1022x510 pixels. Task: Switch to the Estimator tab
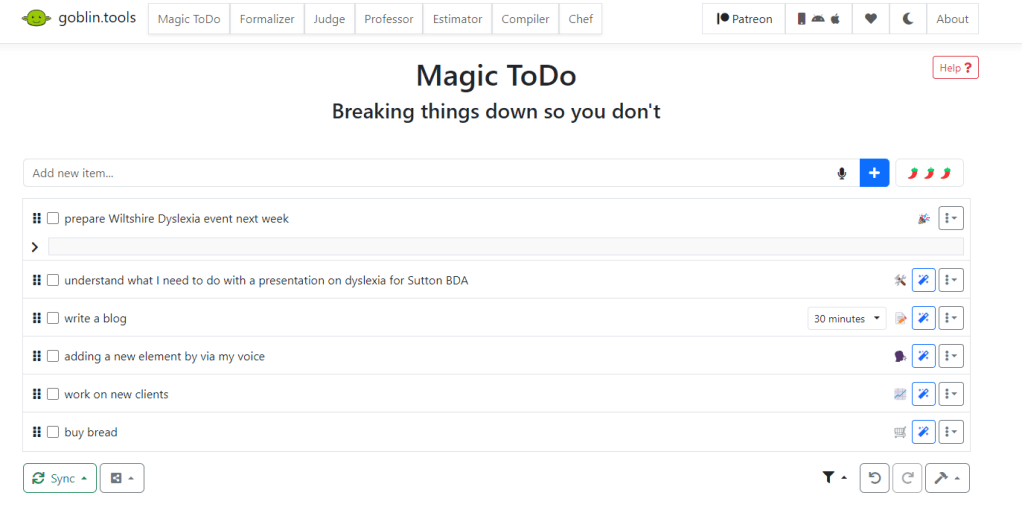coord(457,19)
